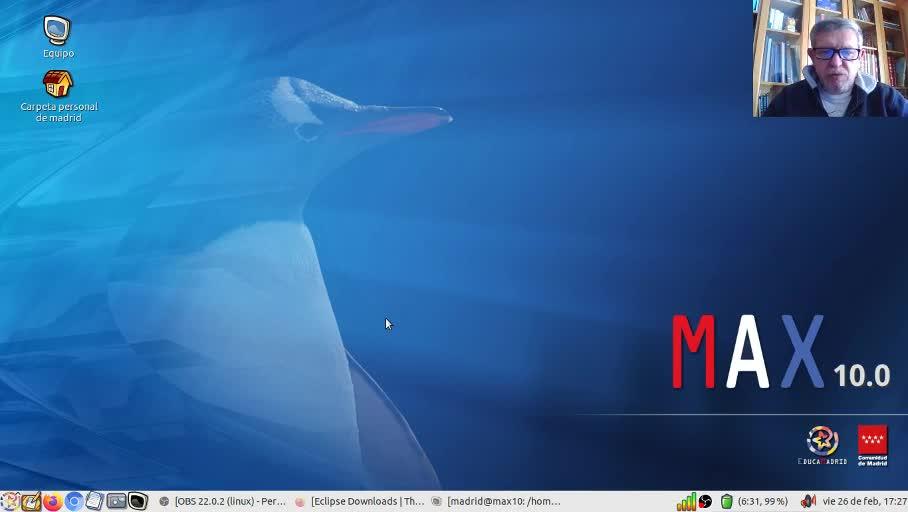Click the battery time text (6:31, 99 %)
Screen dimensions: 908x512
click(x=763, y=502)
